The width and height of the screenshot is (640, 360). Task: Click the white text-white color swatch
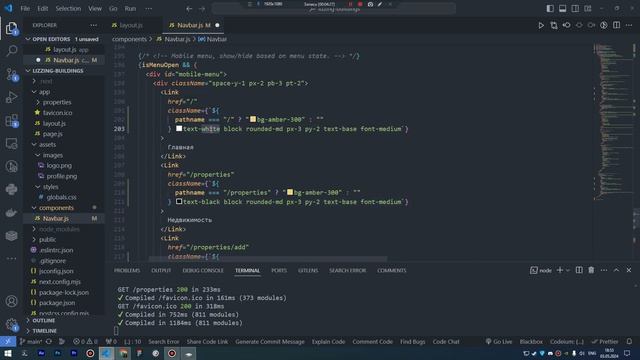179,129
